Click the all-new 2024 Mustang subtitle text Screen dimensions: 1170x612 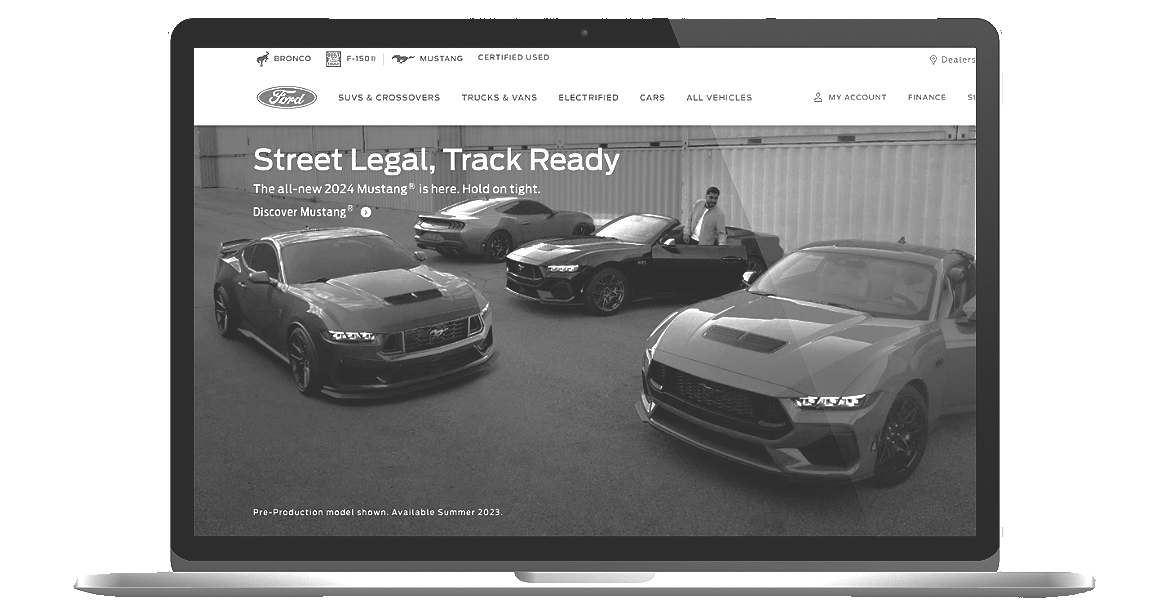pos(396,189)
